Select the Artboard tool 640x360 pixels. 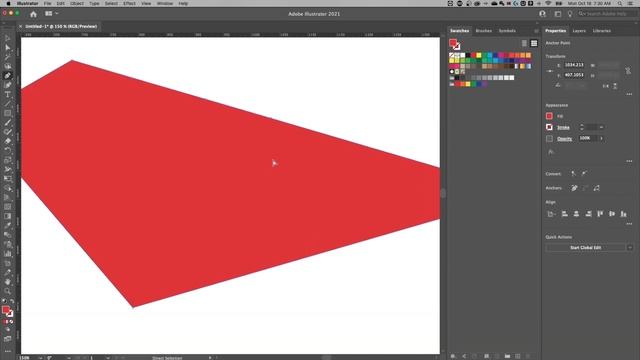[x=7, y=263]
